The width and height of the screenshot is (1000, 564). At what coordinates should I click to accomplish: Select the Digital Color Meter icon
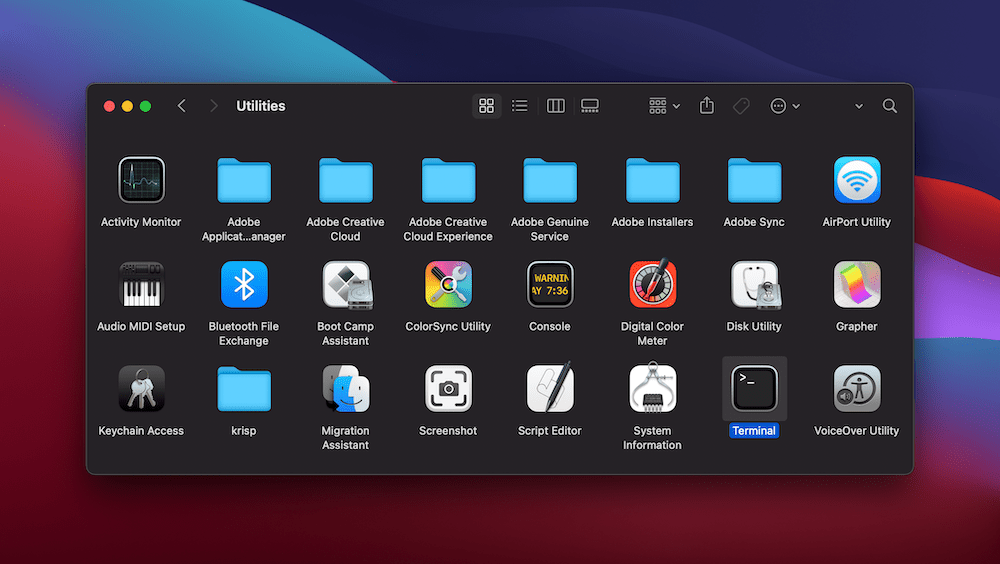coord(652,283)
